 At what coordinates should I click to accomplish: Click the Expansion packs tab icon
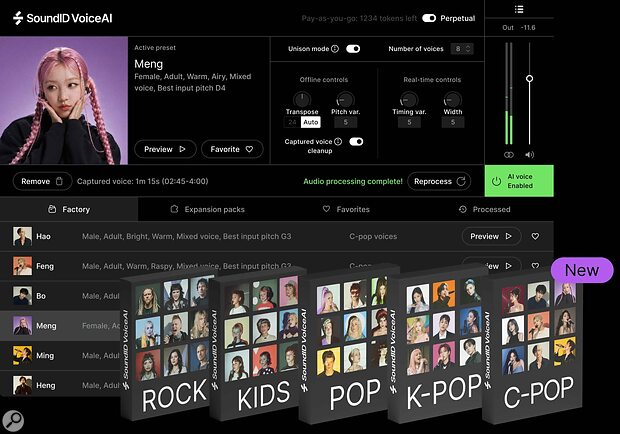[174, 209]
